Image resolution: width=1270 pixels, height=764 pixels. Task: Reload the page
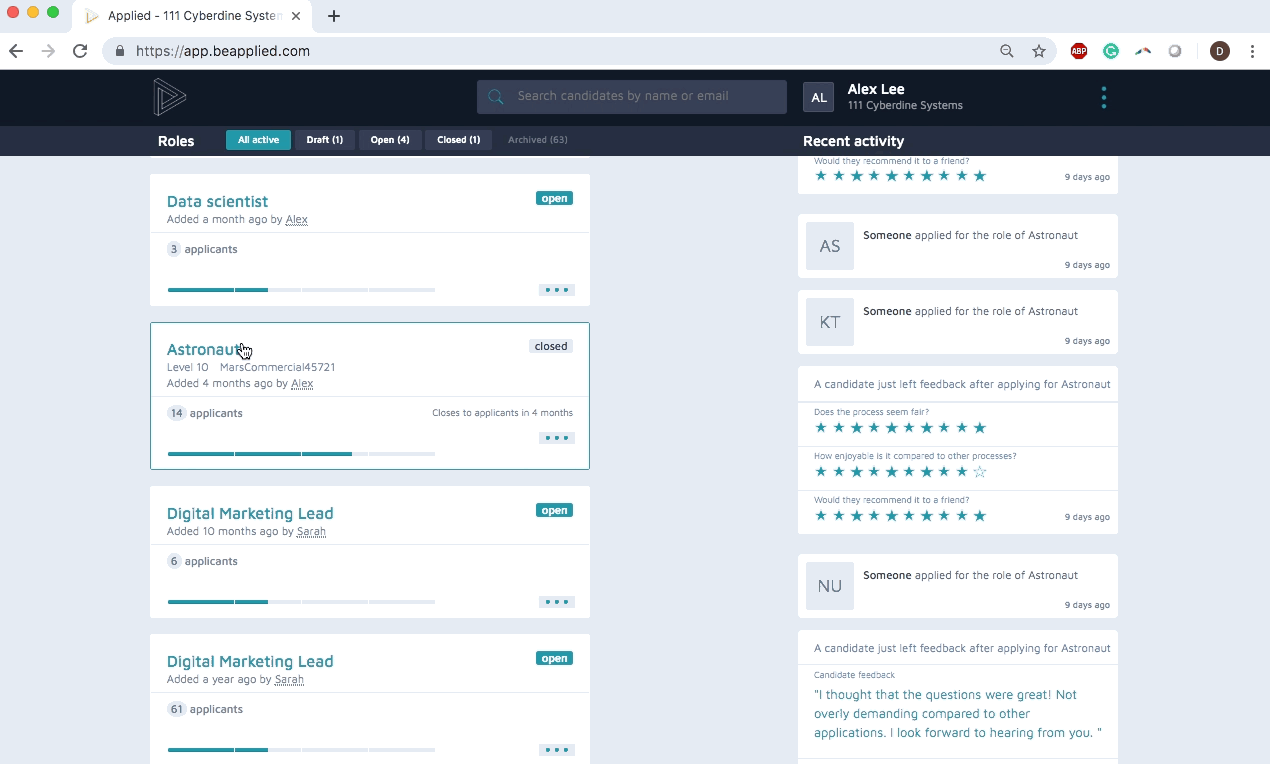point(80,51)
